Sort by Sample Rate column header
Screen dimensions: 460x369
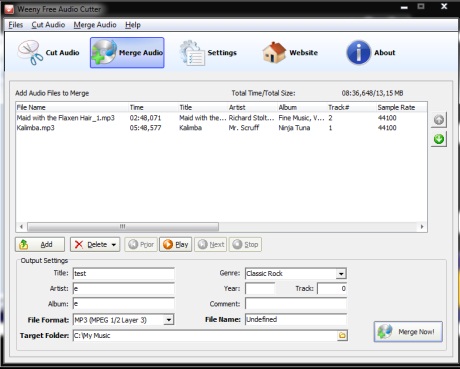tap(401, 107)
